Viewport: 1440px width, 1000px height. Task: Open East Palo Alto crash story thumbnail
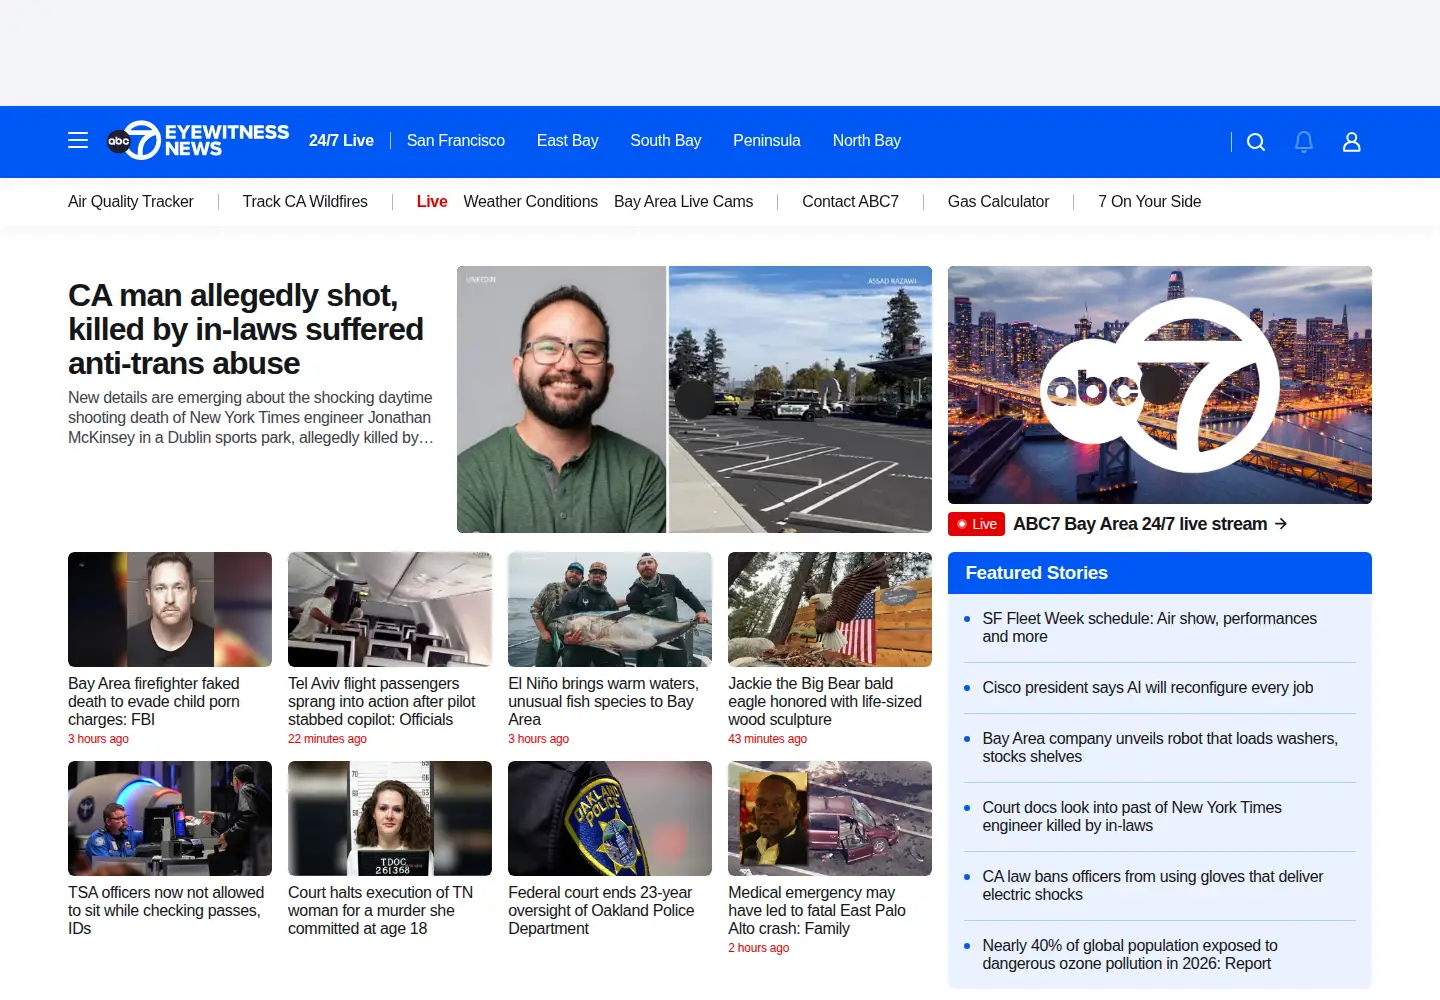click(830, 818)
